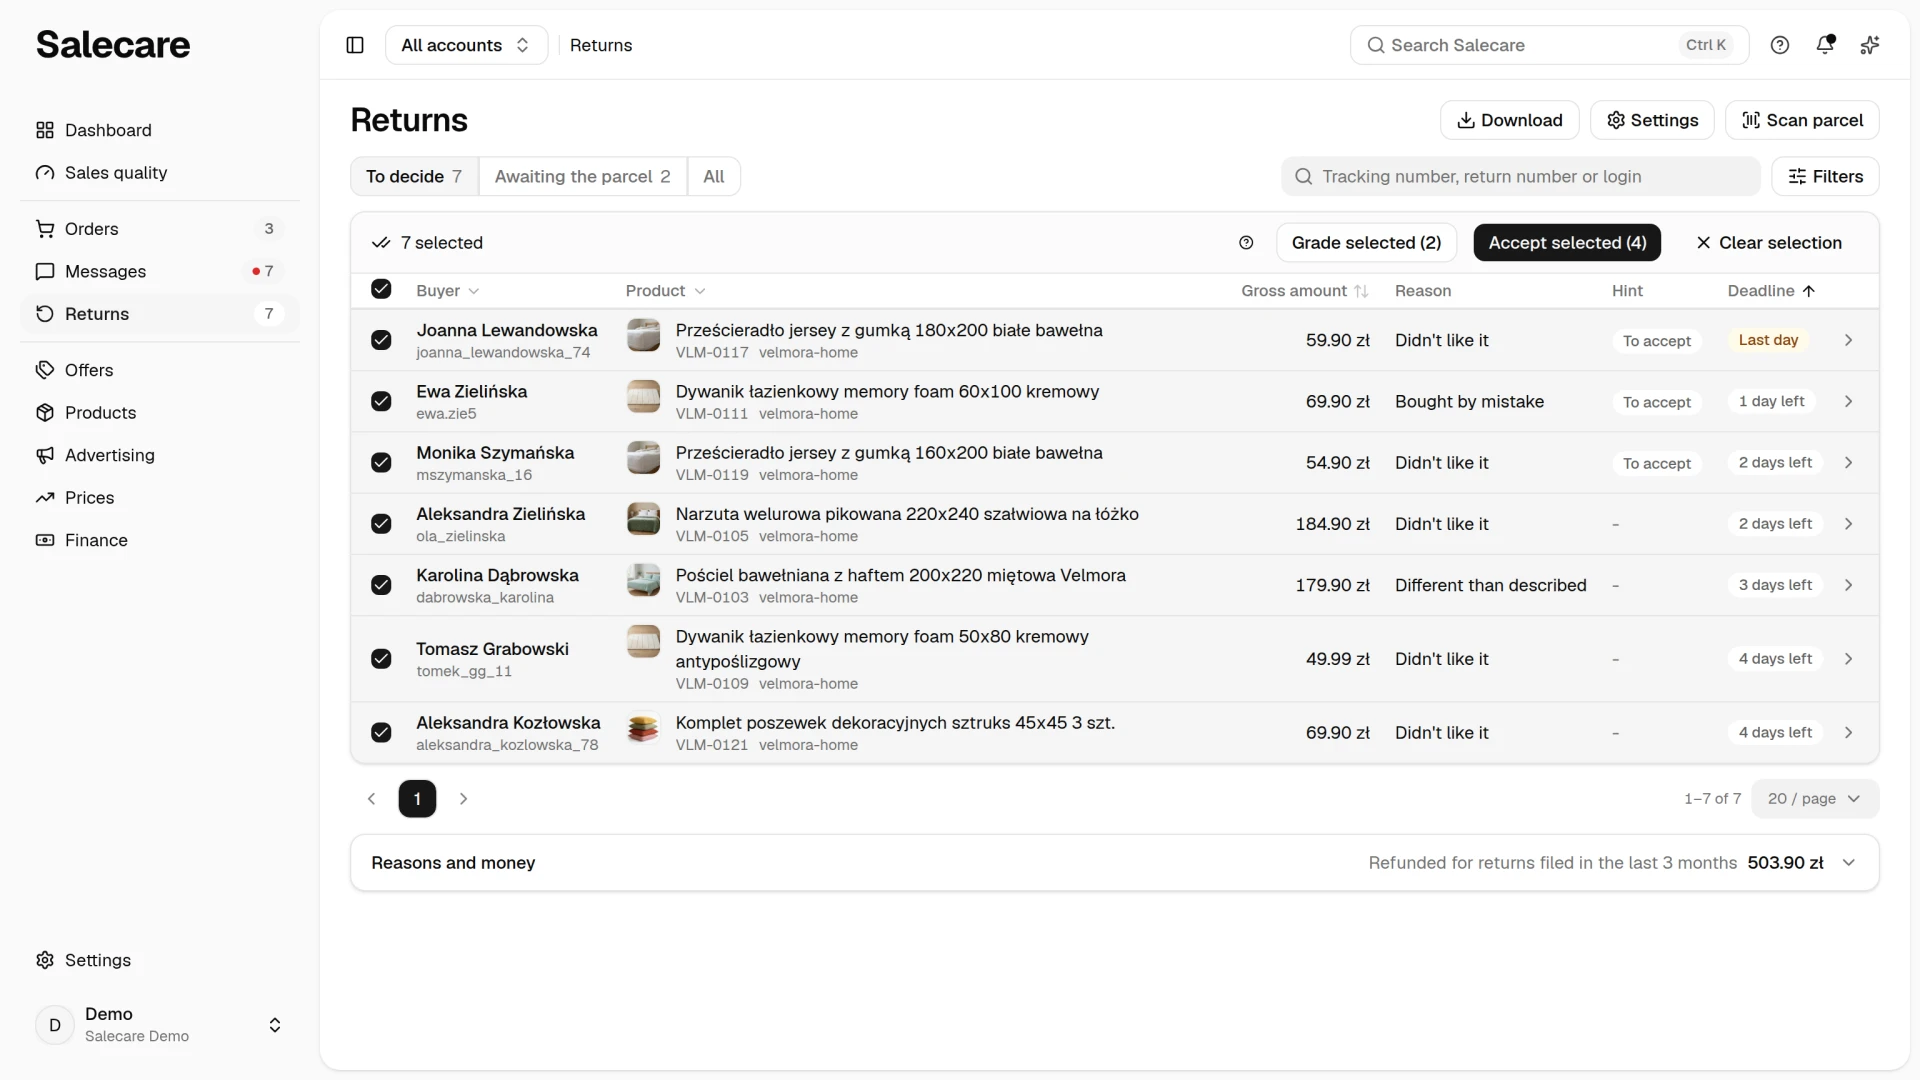This screenshot has height=1080, width=1920.
Task: Switch to Awaiting the parcel tab
Action: tap(583, 176)
